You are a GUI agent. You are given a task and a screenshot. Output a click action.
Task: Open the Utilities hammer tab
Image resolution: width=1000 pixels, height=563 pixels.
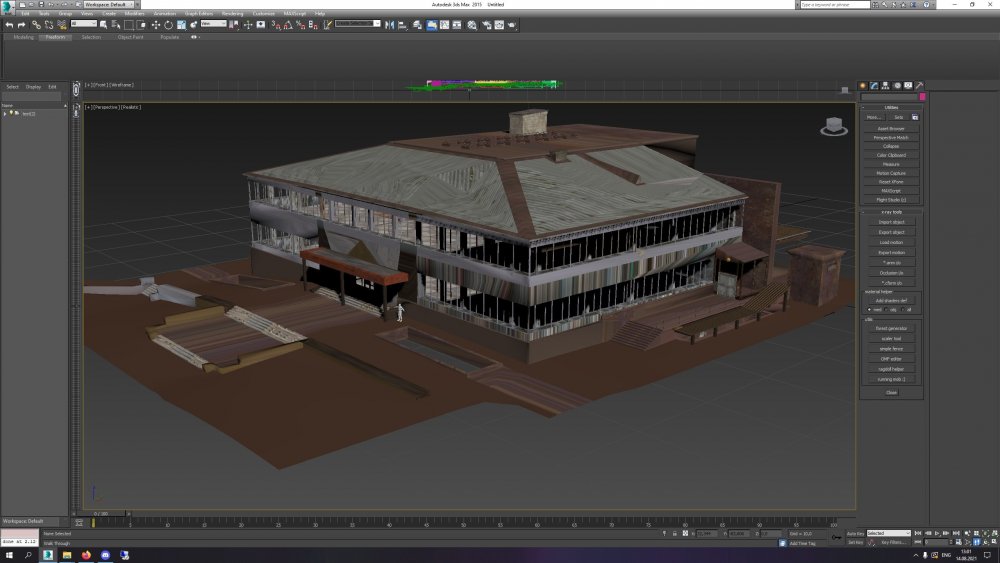click(919, 86)
